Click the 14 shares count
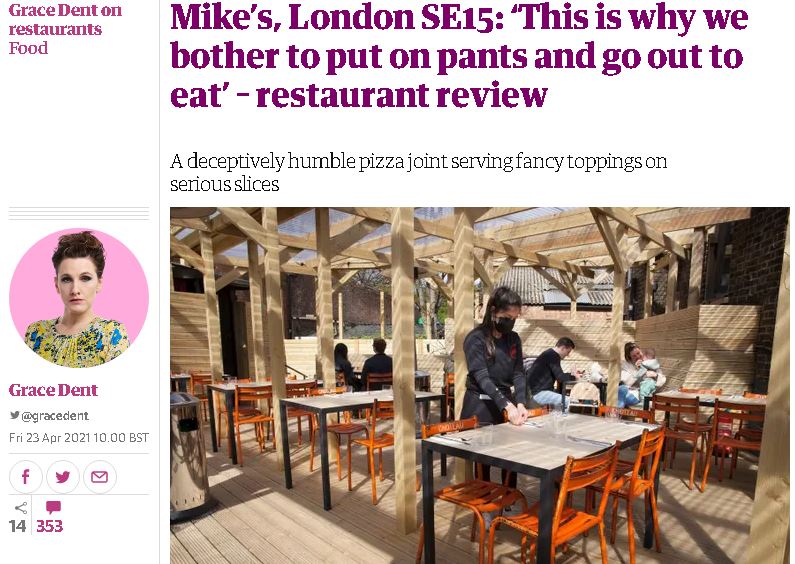 pyautogui.click(x=17, y=526)
